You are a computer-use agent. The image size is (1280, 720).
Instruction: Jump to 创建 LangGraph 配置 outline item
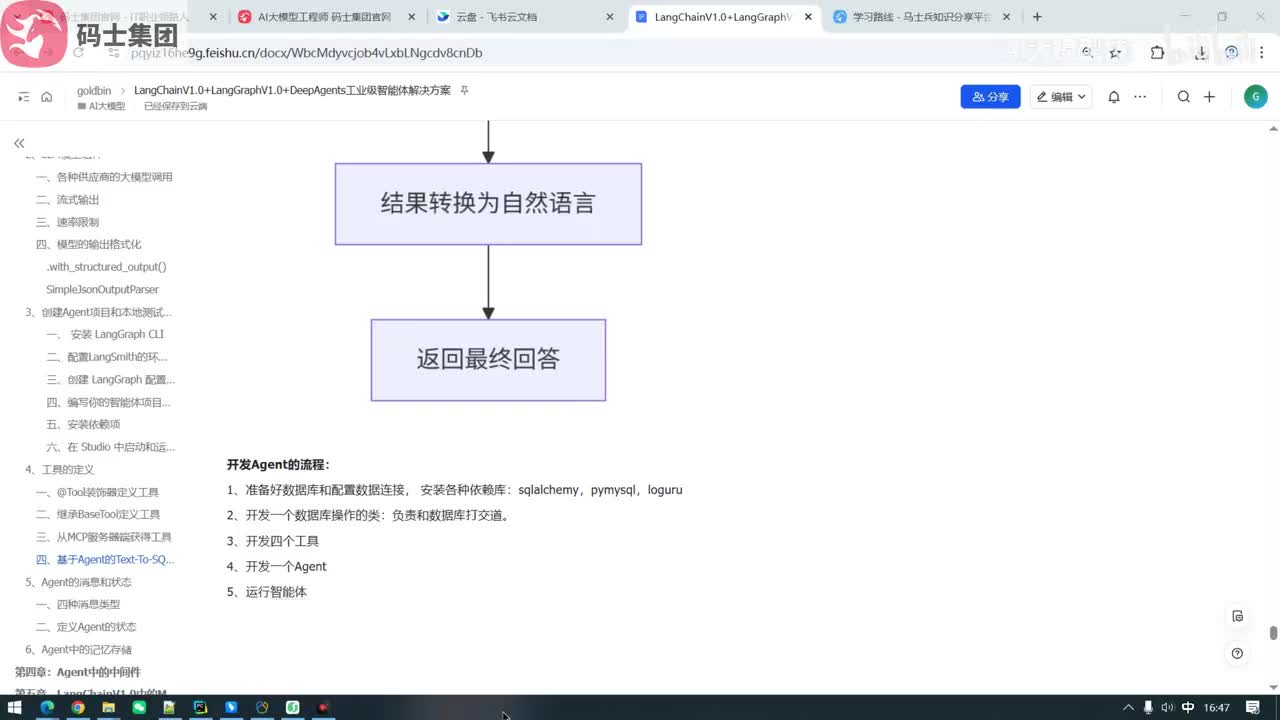[x=110, y=379]
